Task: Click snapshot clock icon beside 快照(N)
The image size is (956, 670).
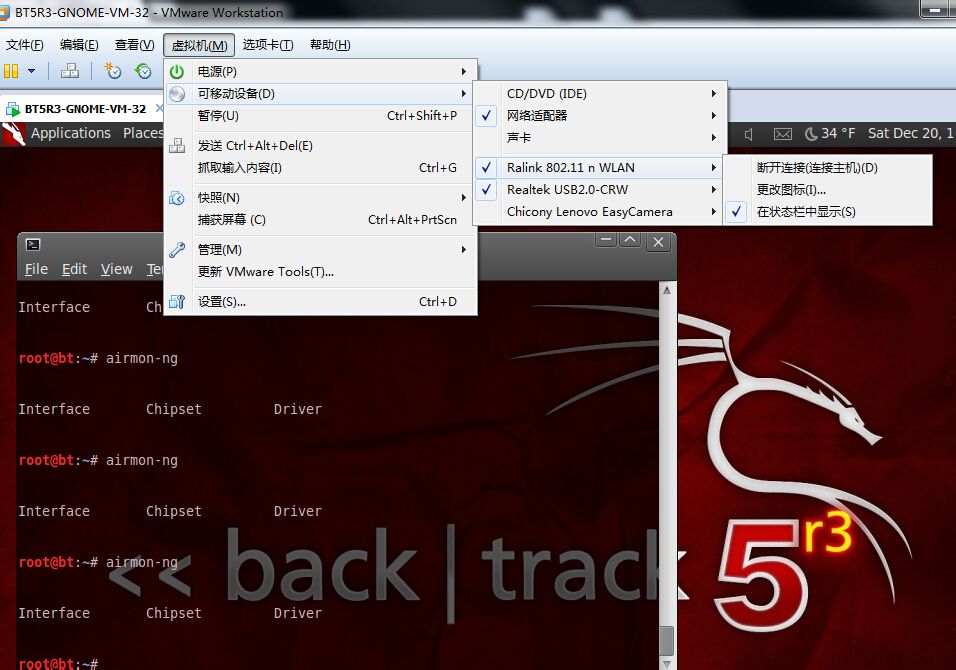Action: click(177, 198)
